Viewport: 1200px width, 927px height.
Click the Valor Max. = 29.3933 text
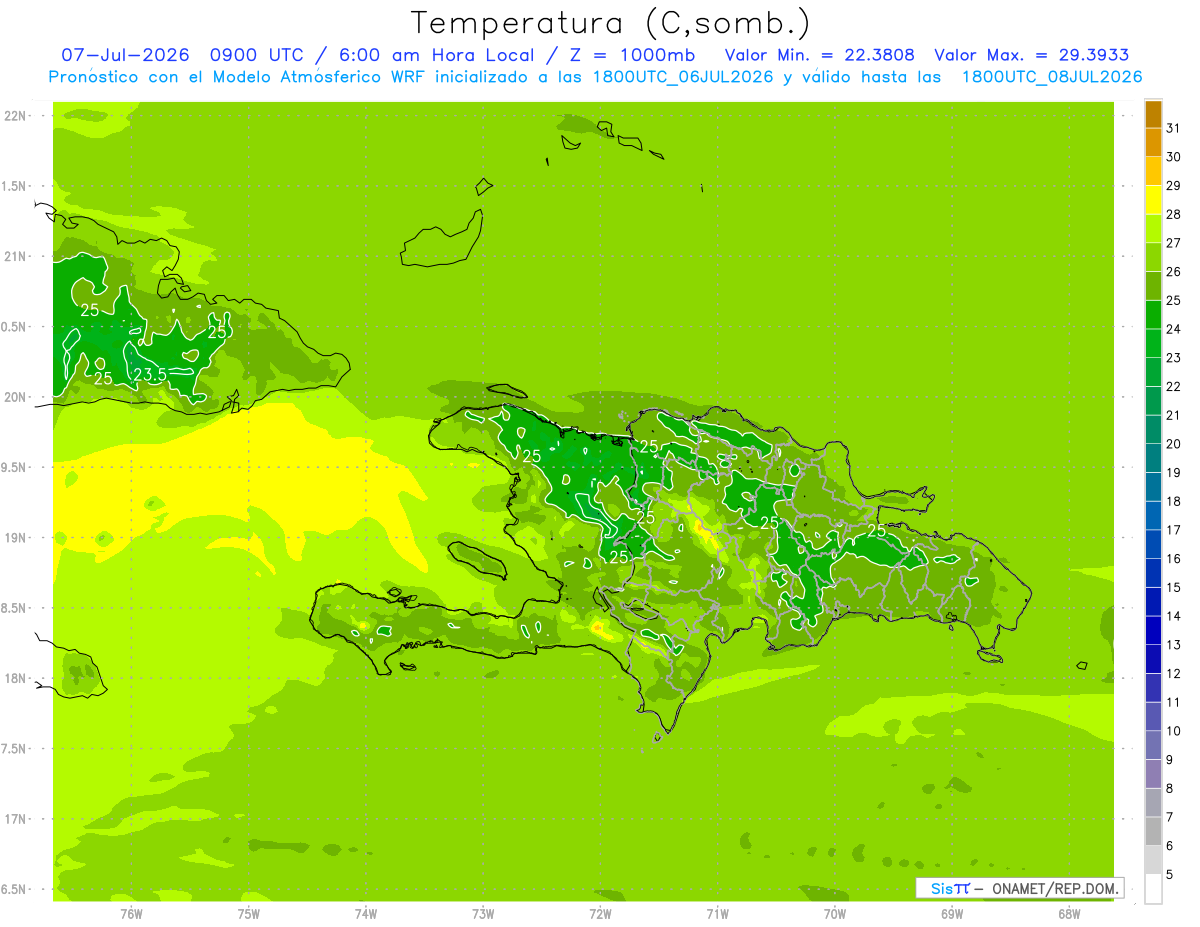coord(1032,55)
